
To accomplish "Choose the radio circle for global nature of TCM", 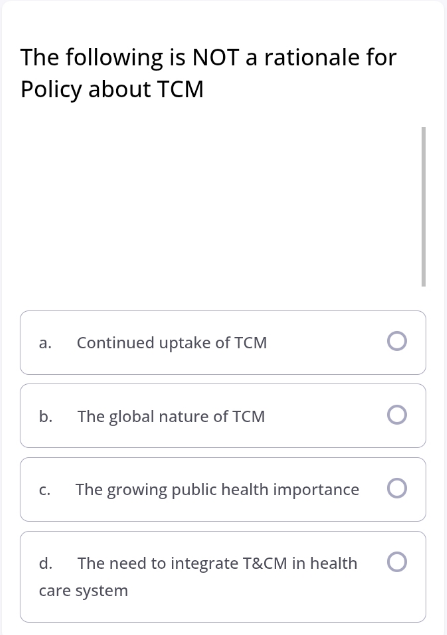I will click(x=397, y=415).
